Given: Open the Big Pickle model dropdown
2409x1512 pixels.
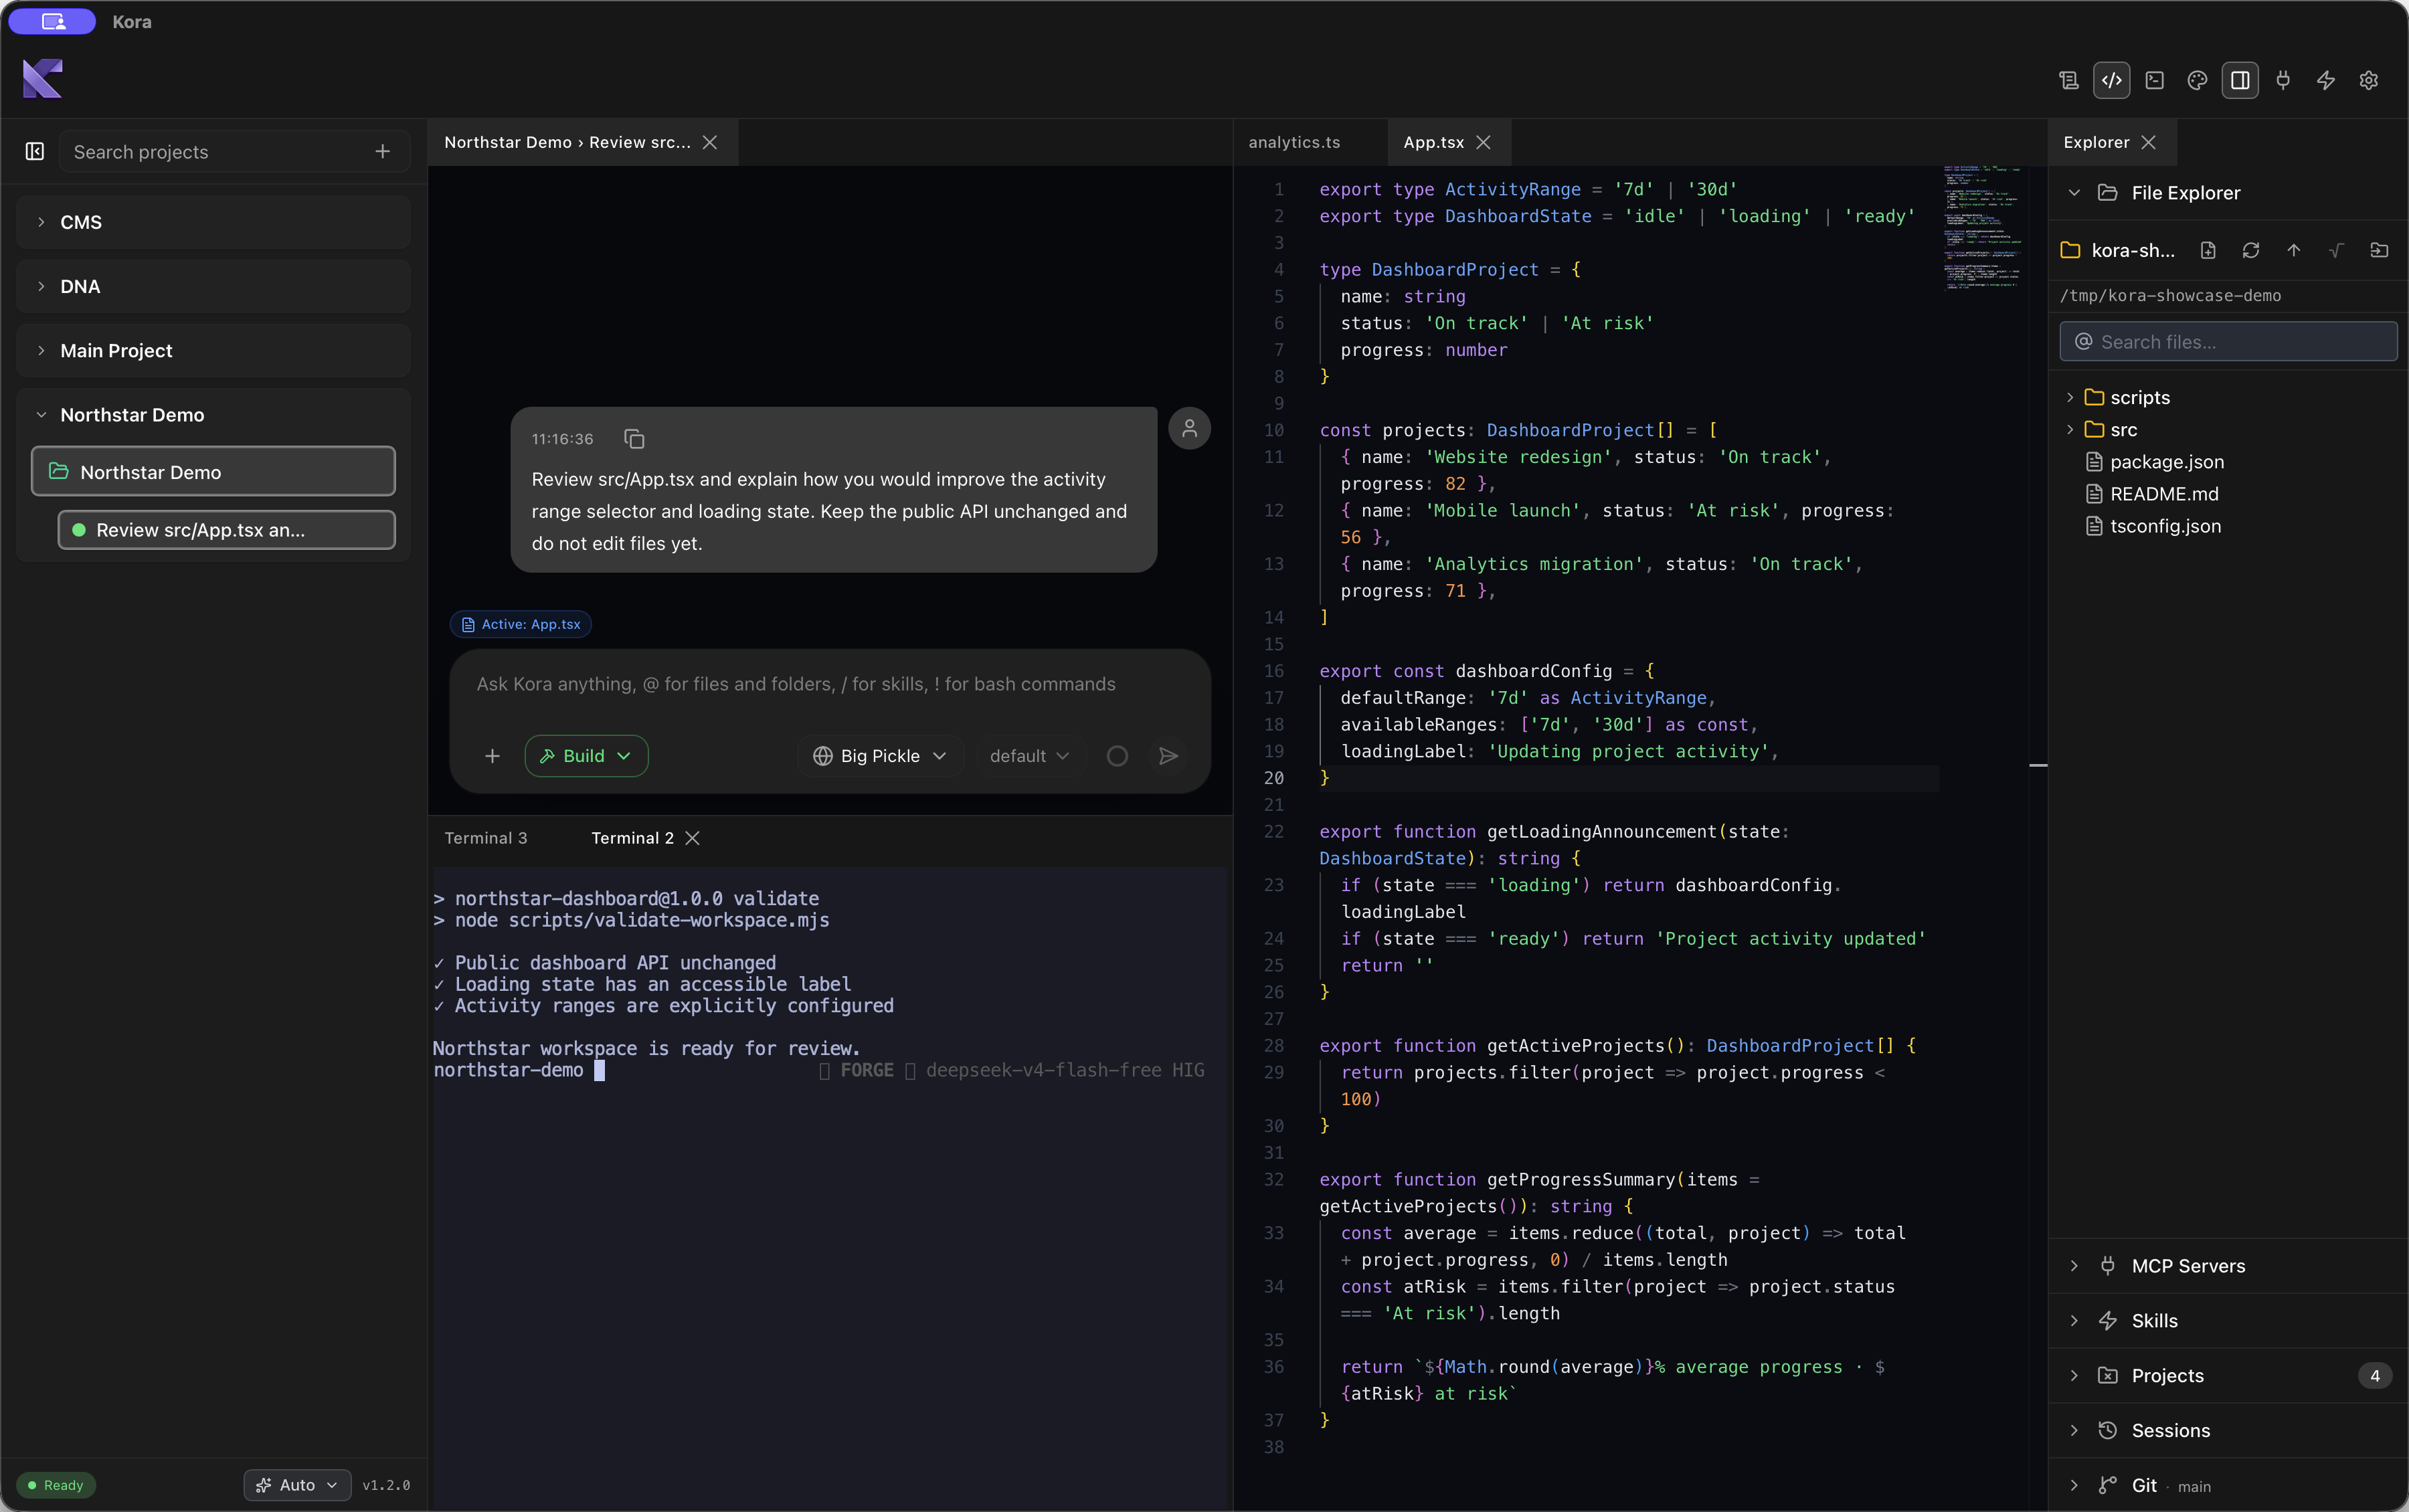Looking at the screenshot, I should (880, 756).
